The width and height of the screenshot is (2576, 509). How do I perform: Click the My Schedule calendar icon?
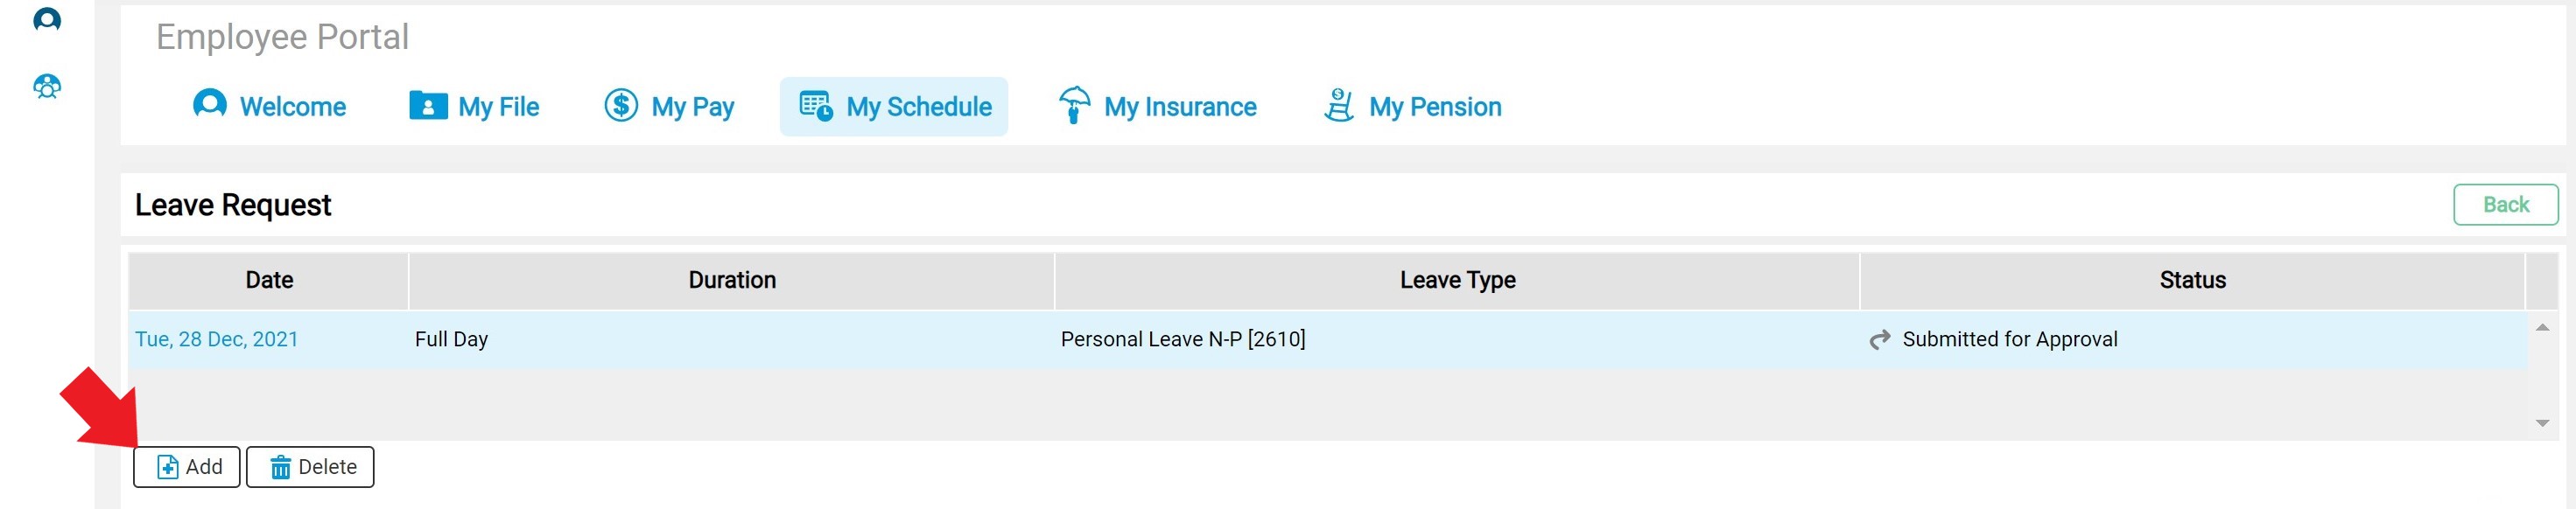816,106
